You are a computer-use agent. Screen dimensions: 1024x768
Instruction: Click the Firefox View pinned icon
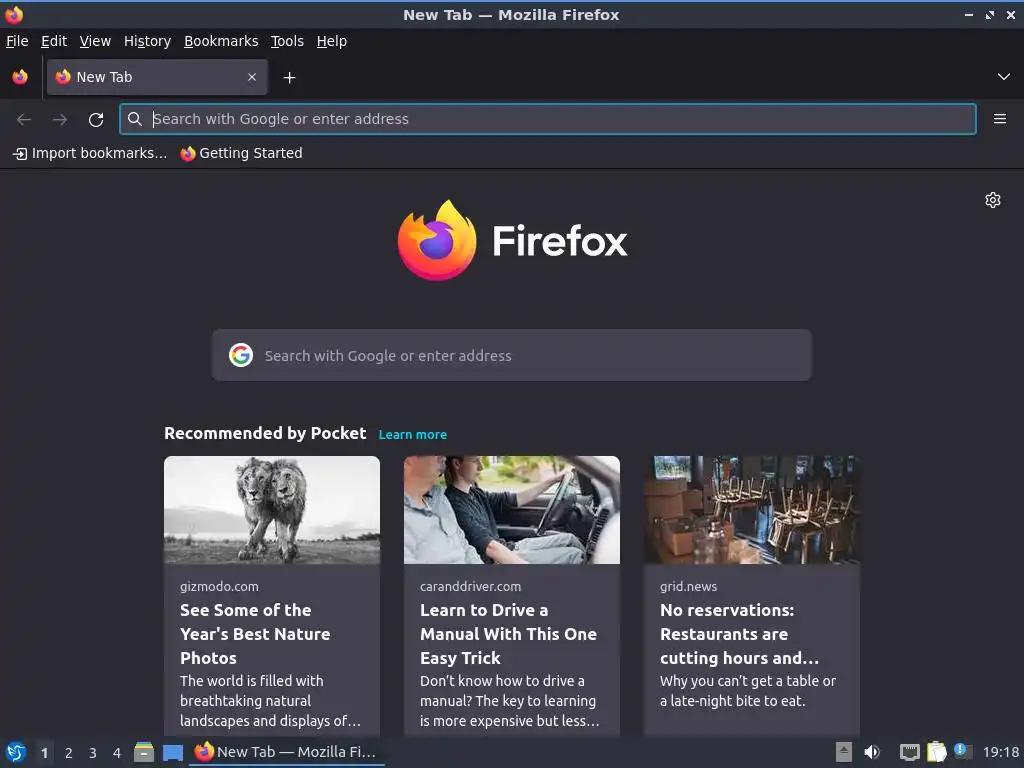[x=20, y=77]
